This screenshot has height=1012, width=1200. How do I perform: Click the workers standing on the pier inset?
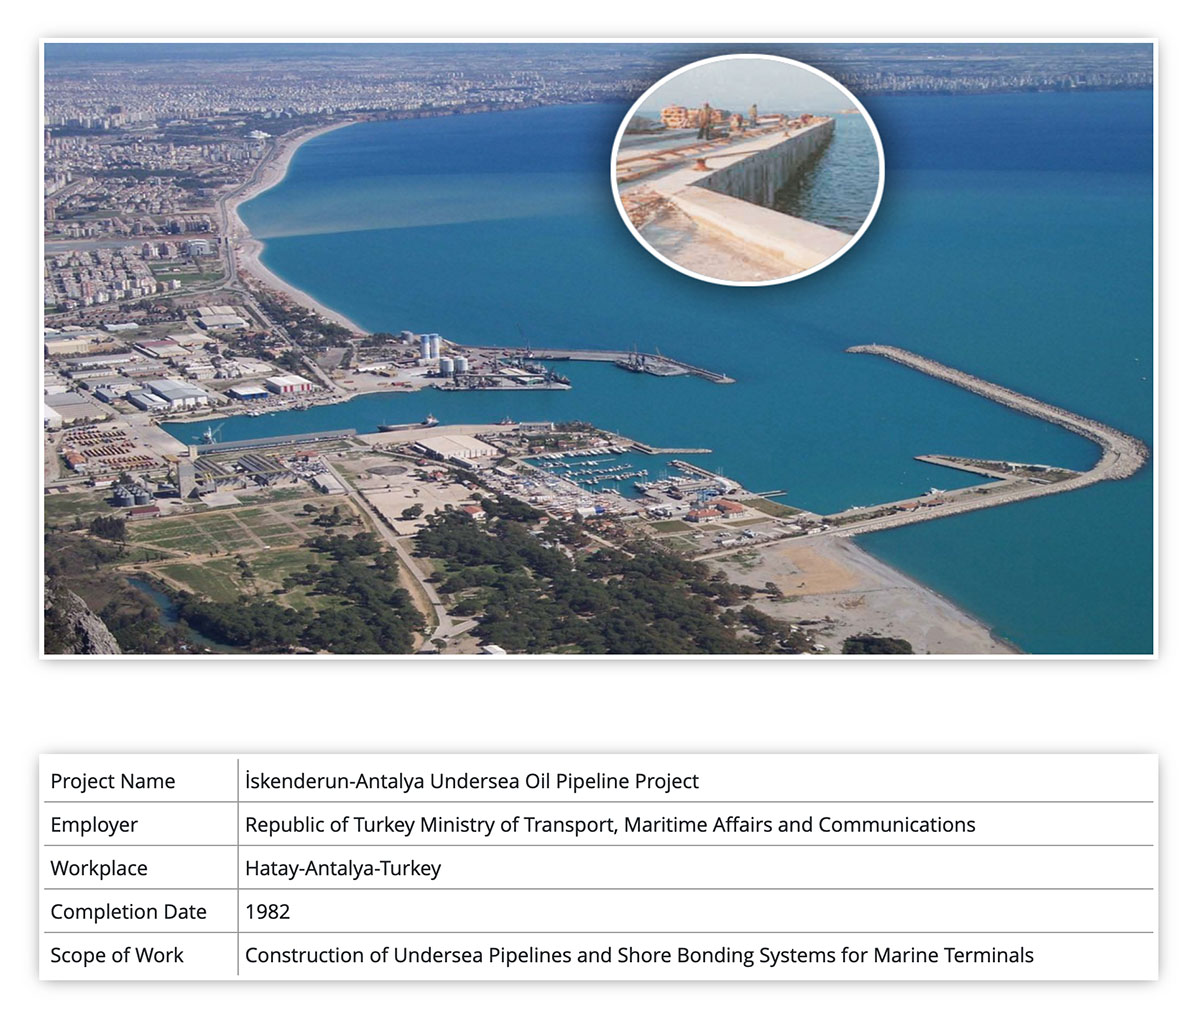706,119
